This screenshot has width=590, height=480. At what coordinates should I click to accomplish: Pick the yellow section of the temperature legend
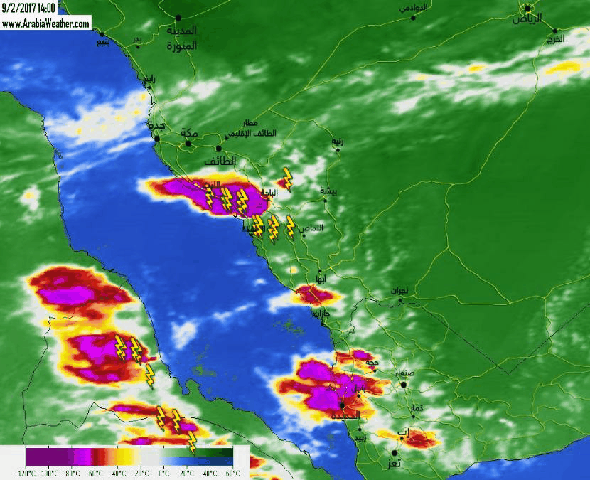tap(124, 457)
